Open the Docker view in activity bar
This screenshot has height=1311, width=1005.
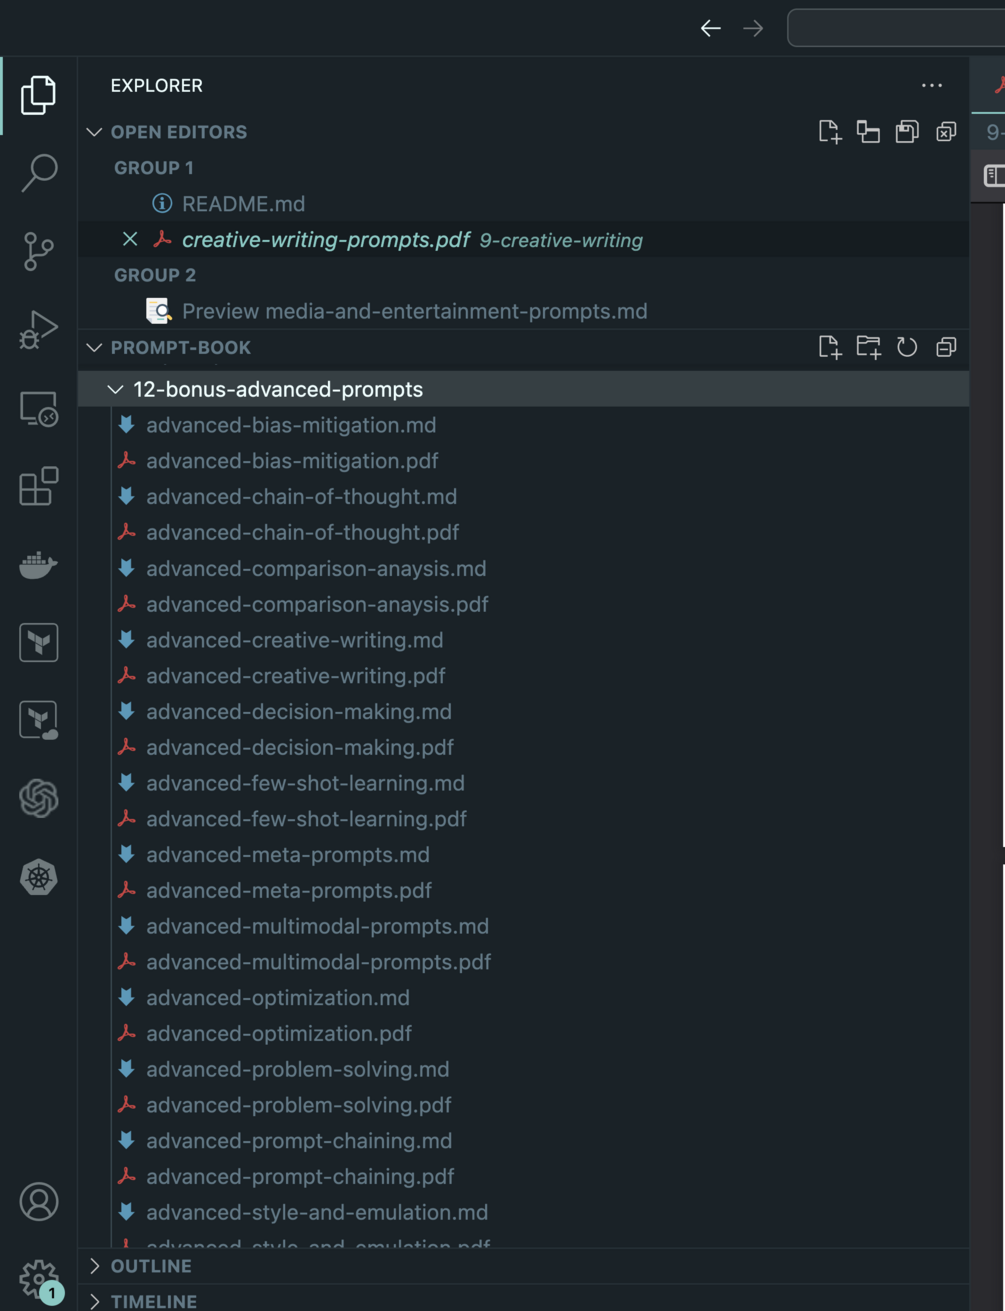(39, 565)
